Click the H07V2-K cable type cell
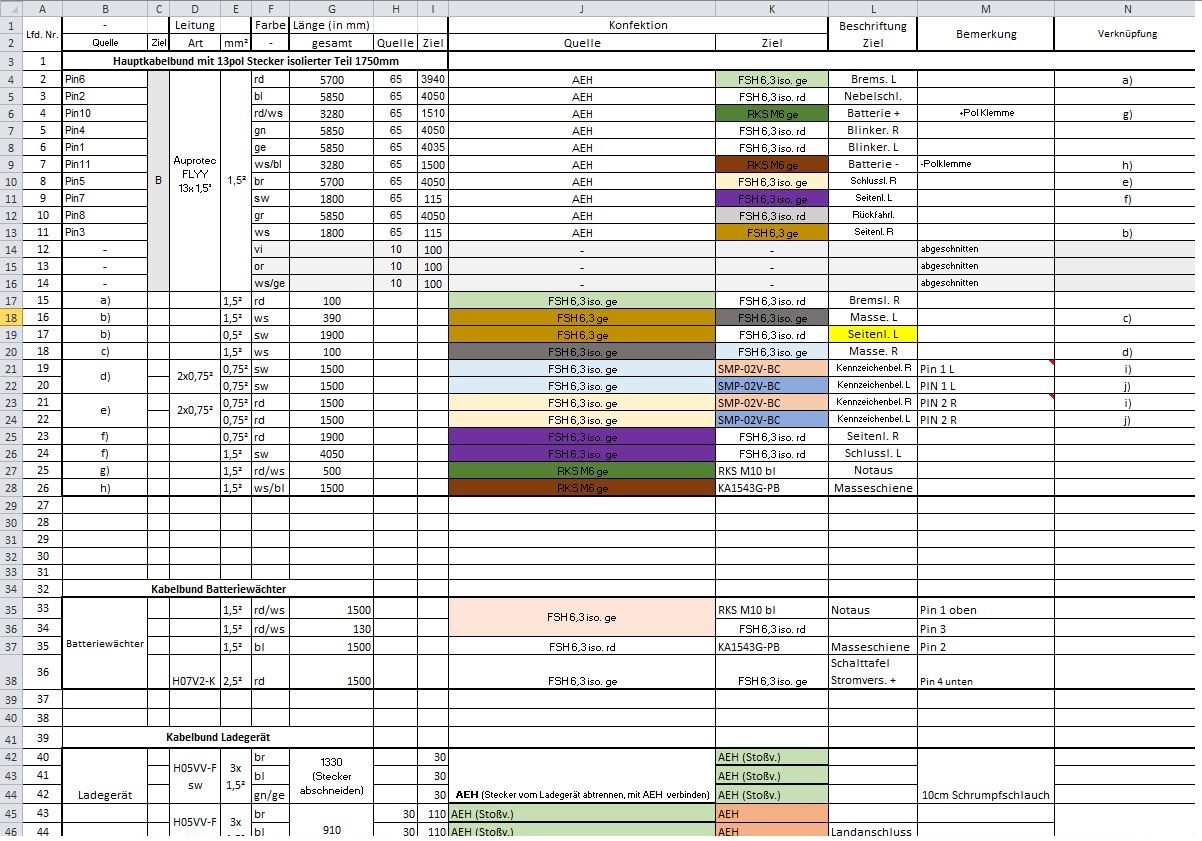The width and height of the screenshot is (1202, 841). coord(194,680)
